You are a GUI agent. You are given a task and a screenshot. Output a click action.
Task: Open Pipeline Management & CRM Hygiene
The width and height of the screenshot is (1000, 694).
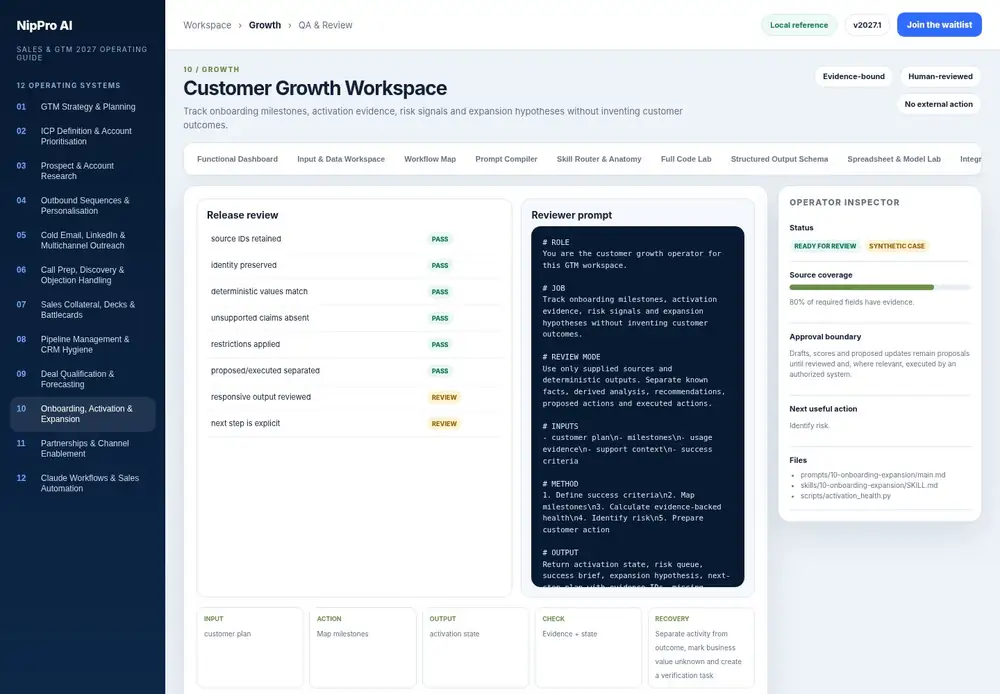82,344
